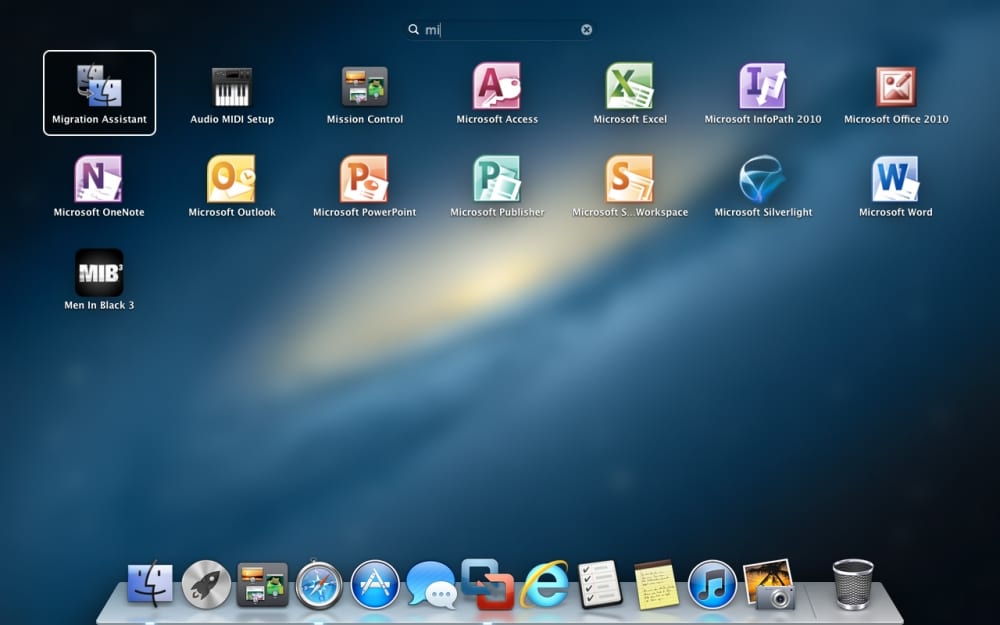Launch VMware Fusion from the Dock
The width and height of the screenshot is (1000, 625).
coord(487,584)
